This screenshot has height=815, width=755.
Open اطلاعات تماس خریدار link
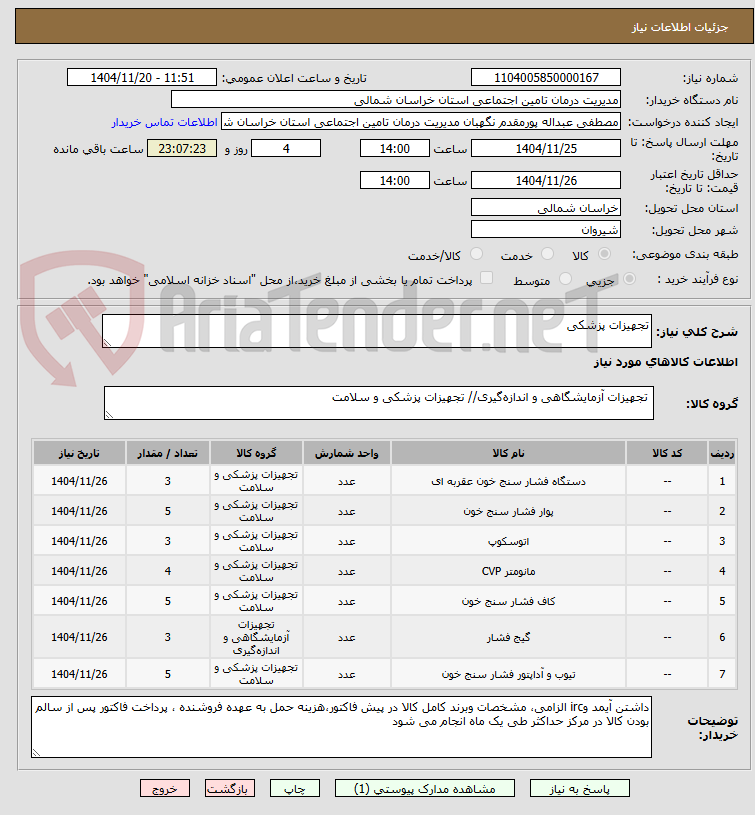tap(164, 122)
